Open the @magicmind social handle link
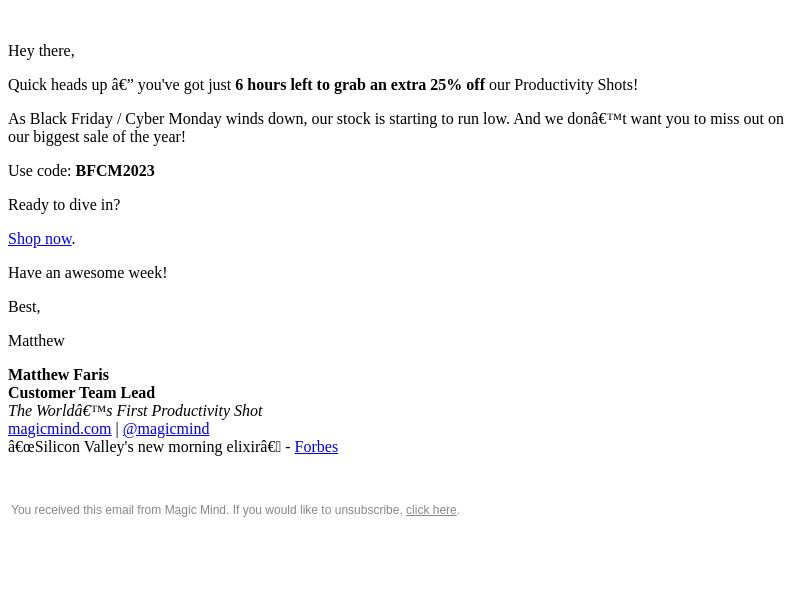The image size is (800, 600). 166,429
